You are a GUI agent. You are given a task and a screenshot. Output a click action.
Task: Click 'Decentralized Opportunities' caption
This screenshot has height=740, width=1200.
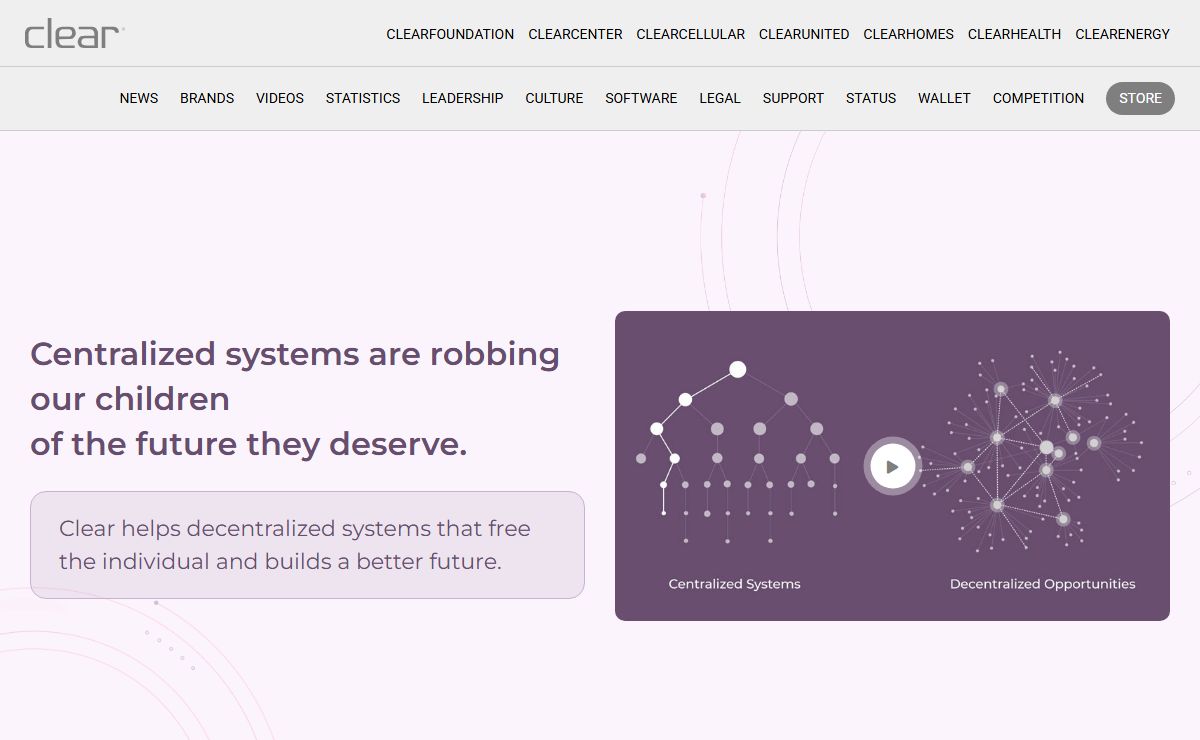pos(1042,584)
